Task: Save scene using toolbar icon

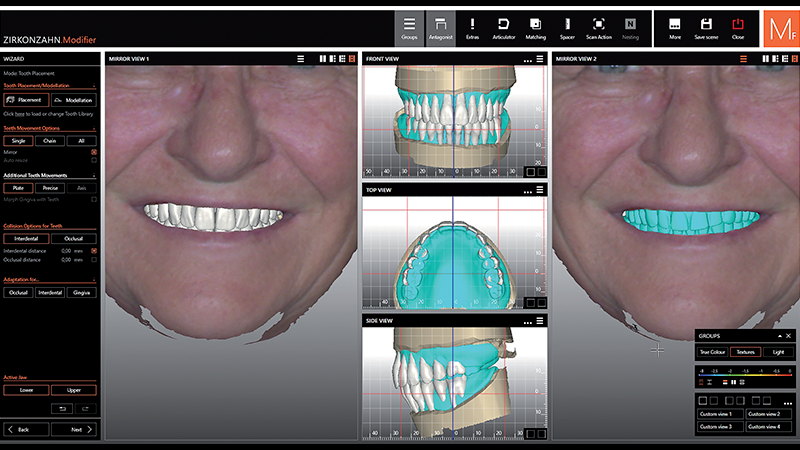Action: tap(706, 28)
